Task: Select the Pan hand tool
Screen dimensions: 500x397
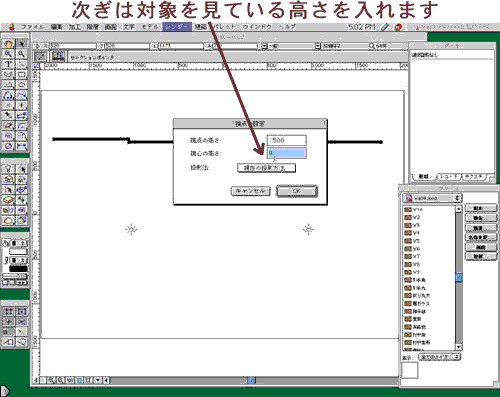Action: coord(9,44)
